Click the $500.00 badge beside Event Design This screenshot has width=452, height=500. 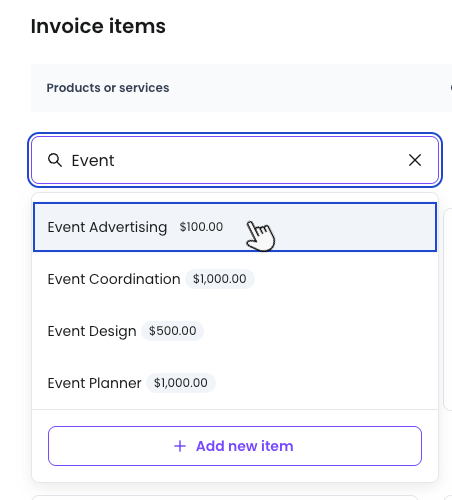tap(172, 331)
